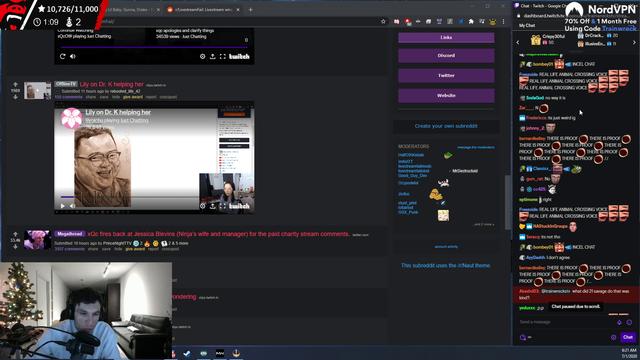Click 'message the moderators' link
Viewport: 640px width, 360px height.
click(x=476, y=147)
